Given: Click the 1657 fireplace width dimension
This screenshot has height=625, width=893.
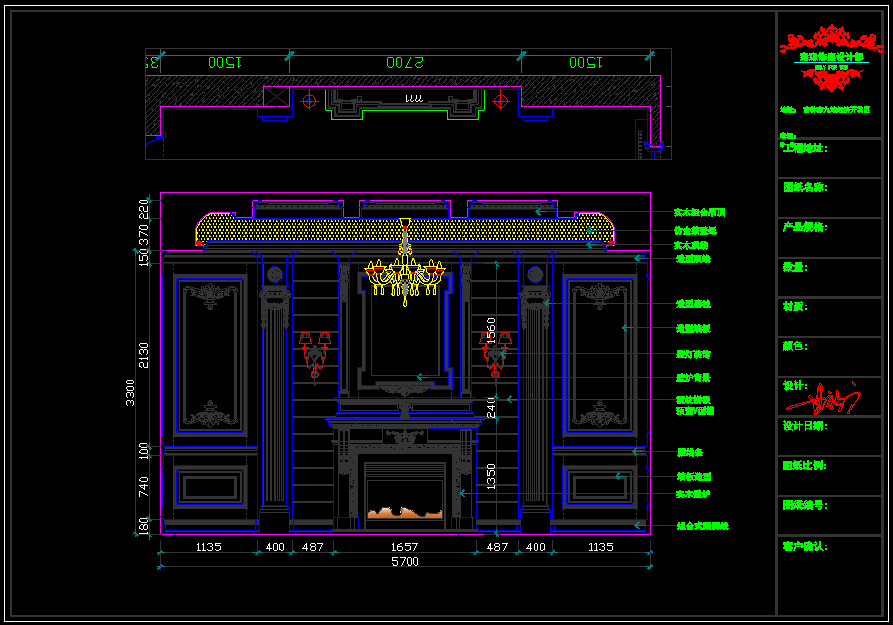Looking at the screenshot, I should coord(405,547).
